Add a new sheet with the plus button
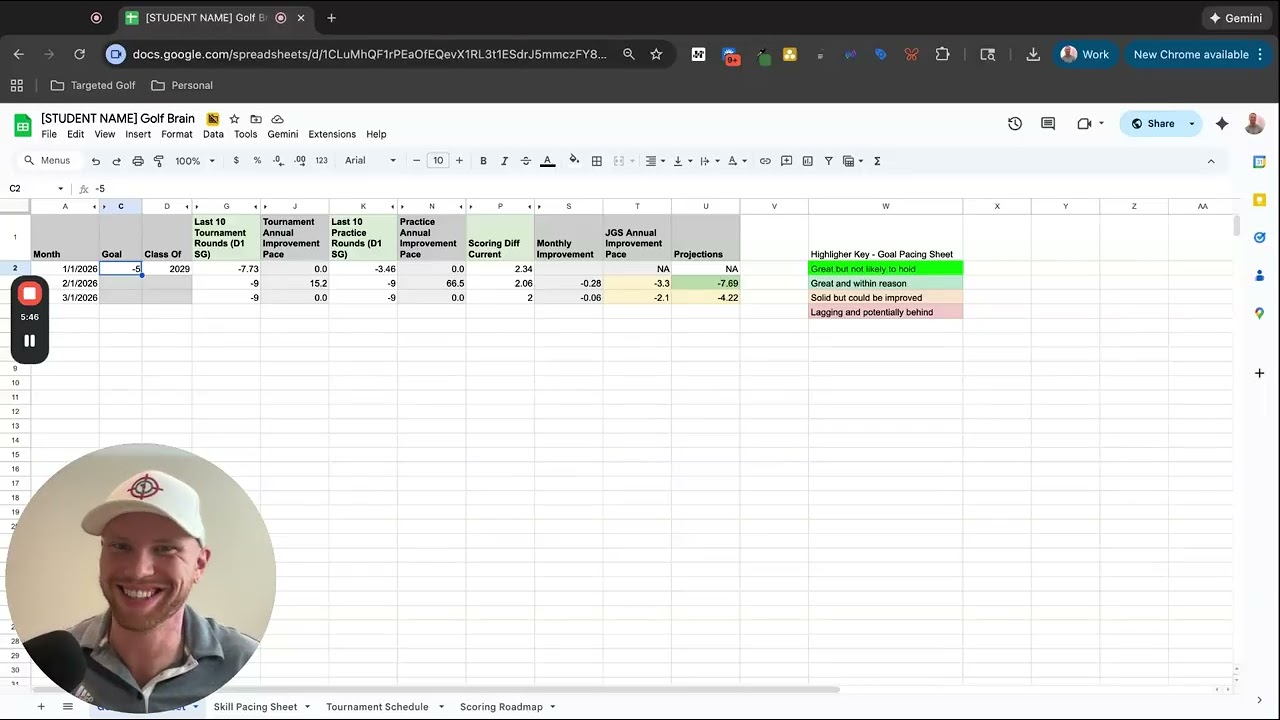 [x=41, y=707]
